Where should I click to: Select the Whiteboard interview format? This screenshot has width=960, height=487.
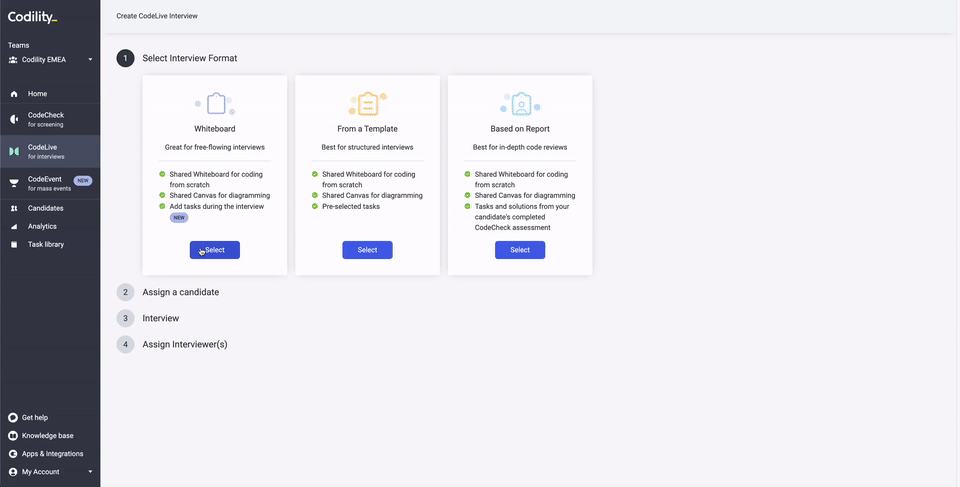click(x=215, y=250)
